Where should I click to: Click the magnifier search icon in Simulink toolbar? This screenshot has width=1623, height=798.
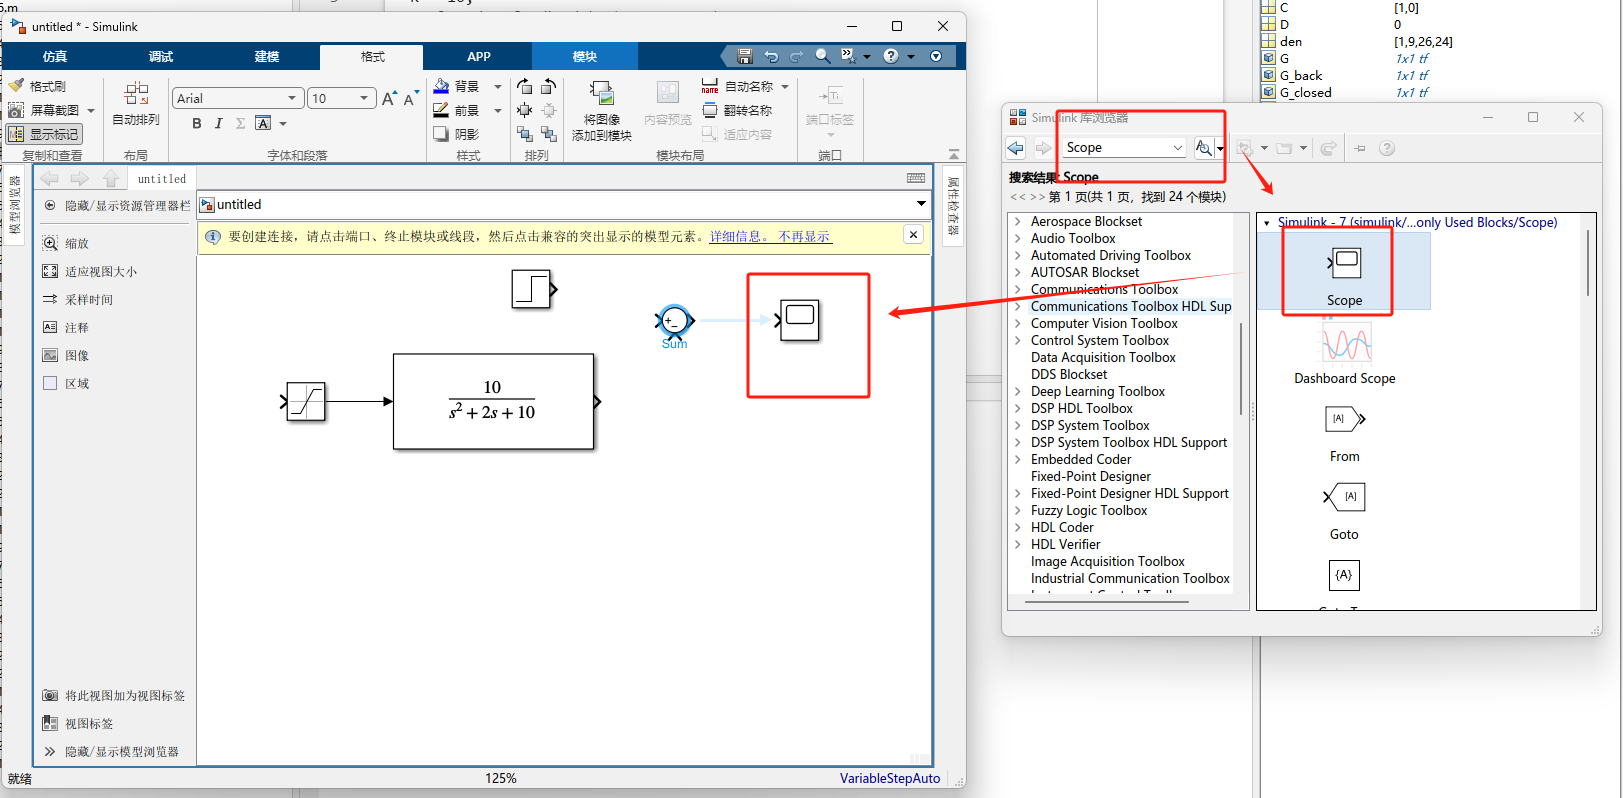[822, 56]
